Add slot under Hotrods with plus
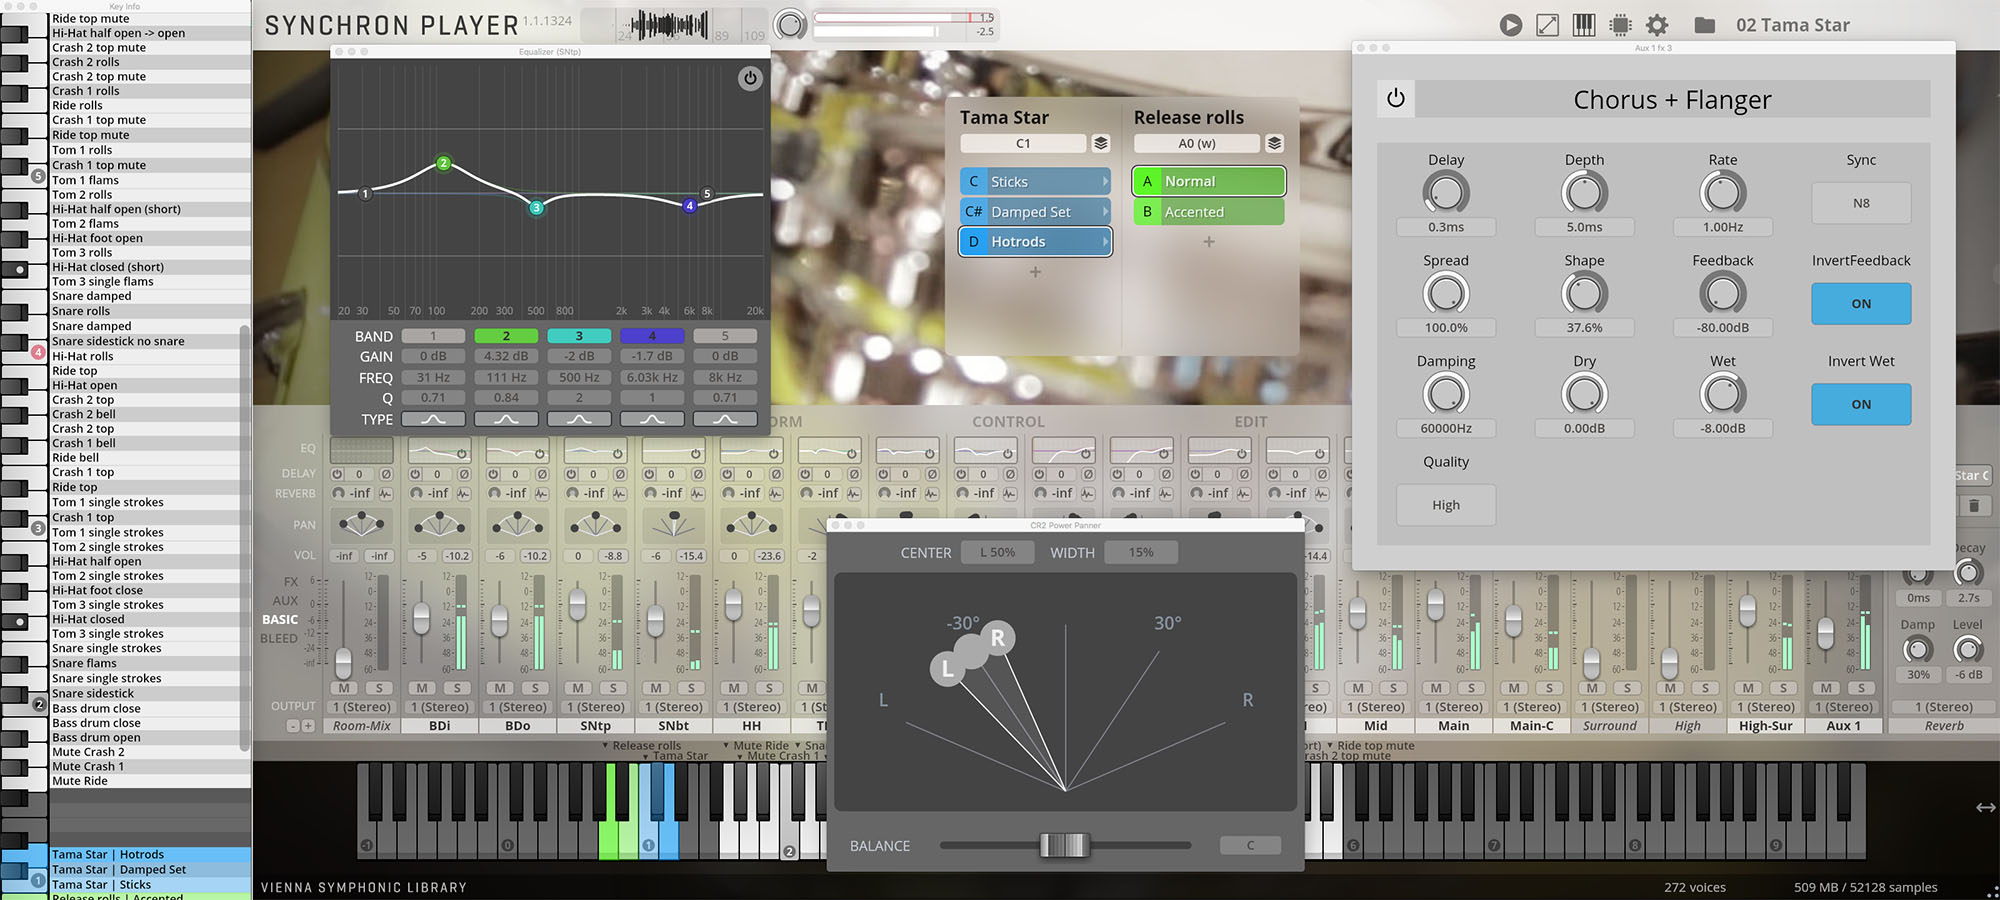The image size is (2000, 900). (x=1035, y=272)
